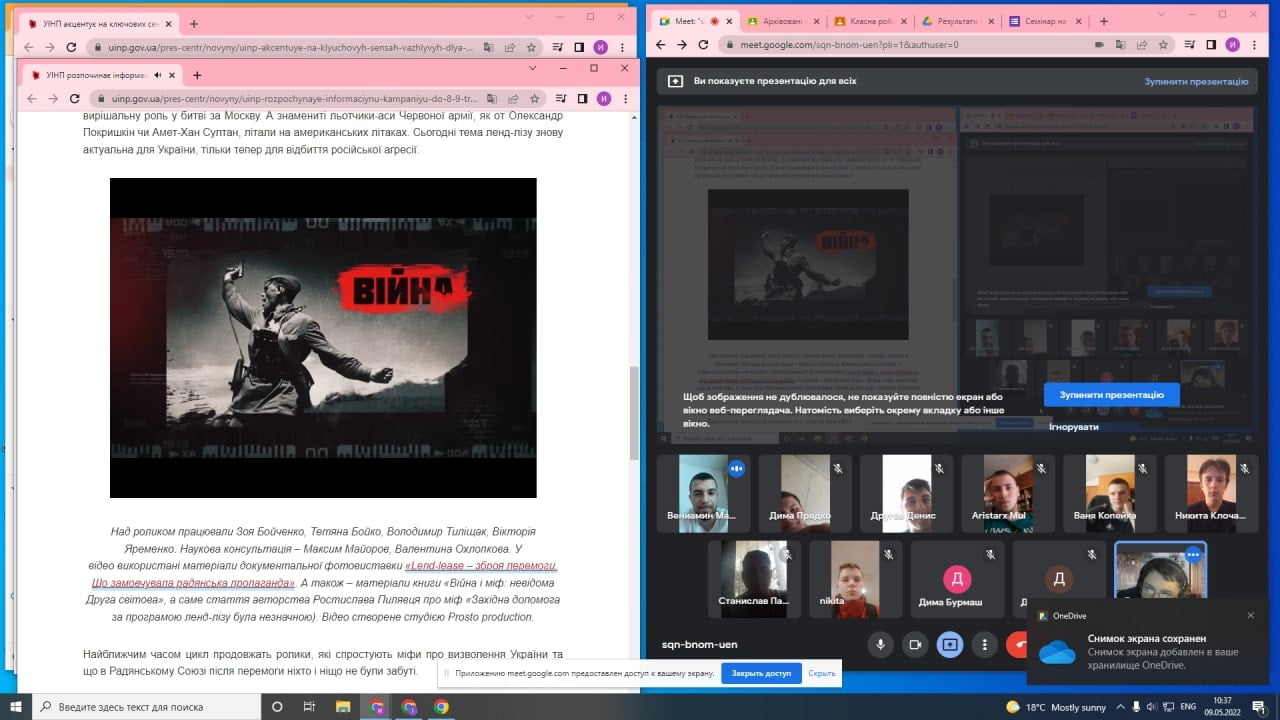Click top 'Зупинити презентацію' link in Meet banner
Viewport: 1280px width, 720px height.
(x=1196, y=81)
